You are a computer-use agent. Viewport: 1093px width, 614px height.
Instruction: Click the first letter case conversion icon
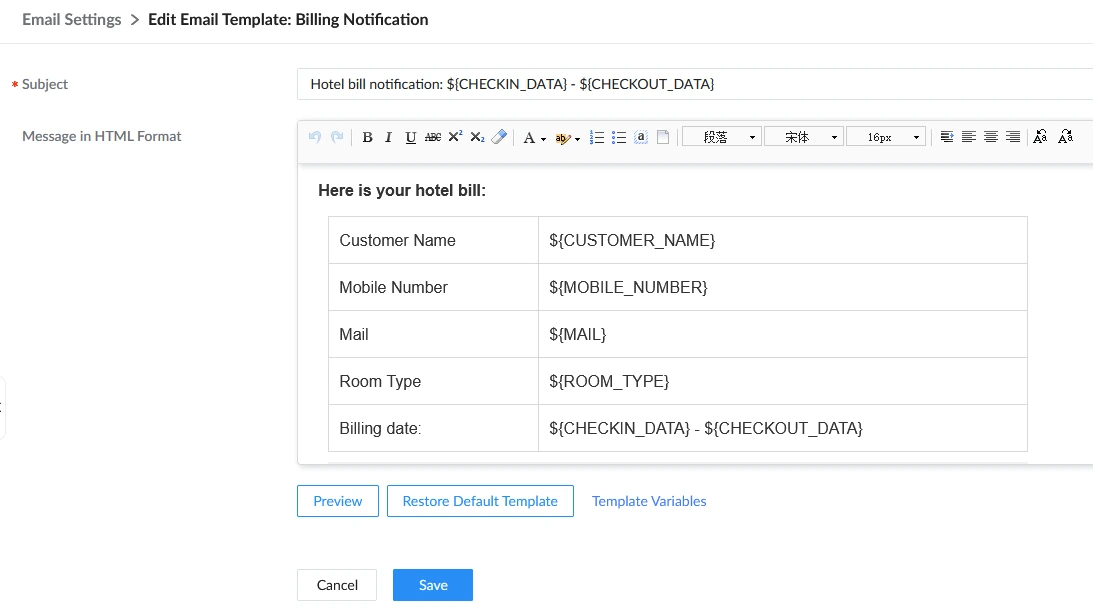[x=1040, y=137]
